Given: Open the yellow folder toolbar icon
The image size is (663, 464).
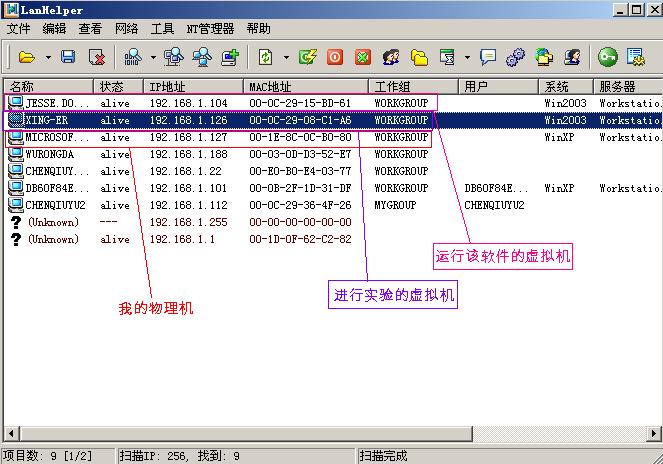Looking at the screenshot, I should pos(27,57).
